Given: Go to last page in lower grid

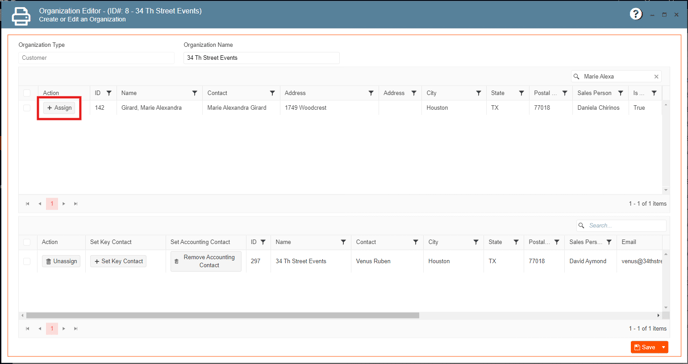Looking at the screenshot, I should (x=75, y=328).
